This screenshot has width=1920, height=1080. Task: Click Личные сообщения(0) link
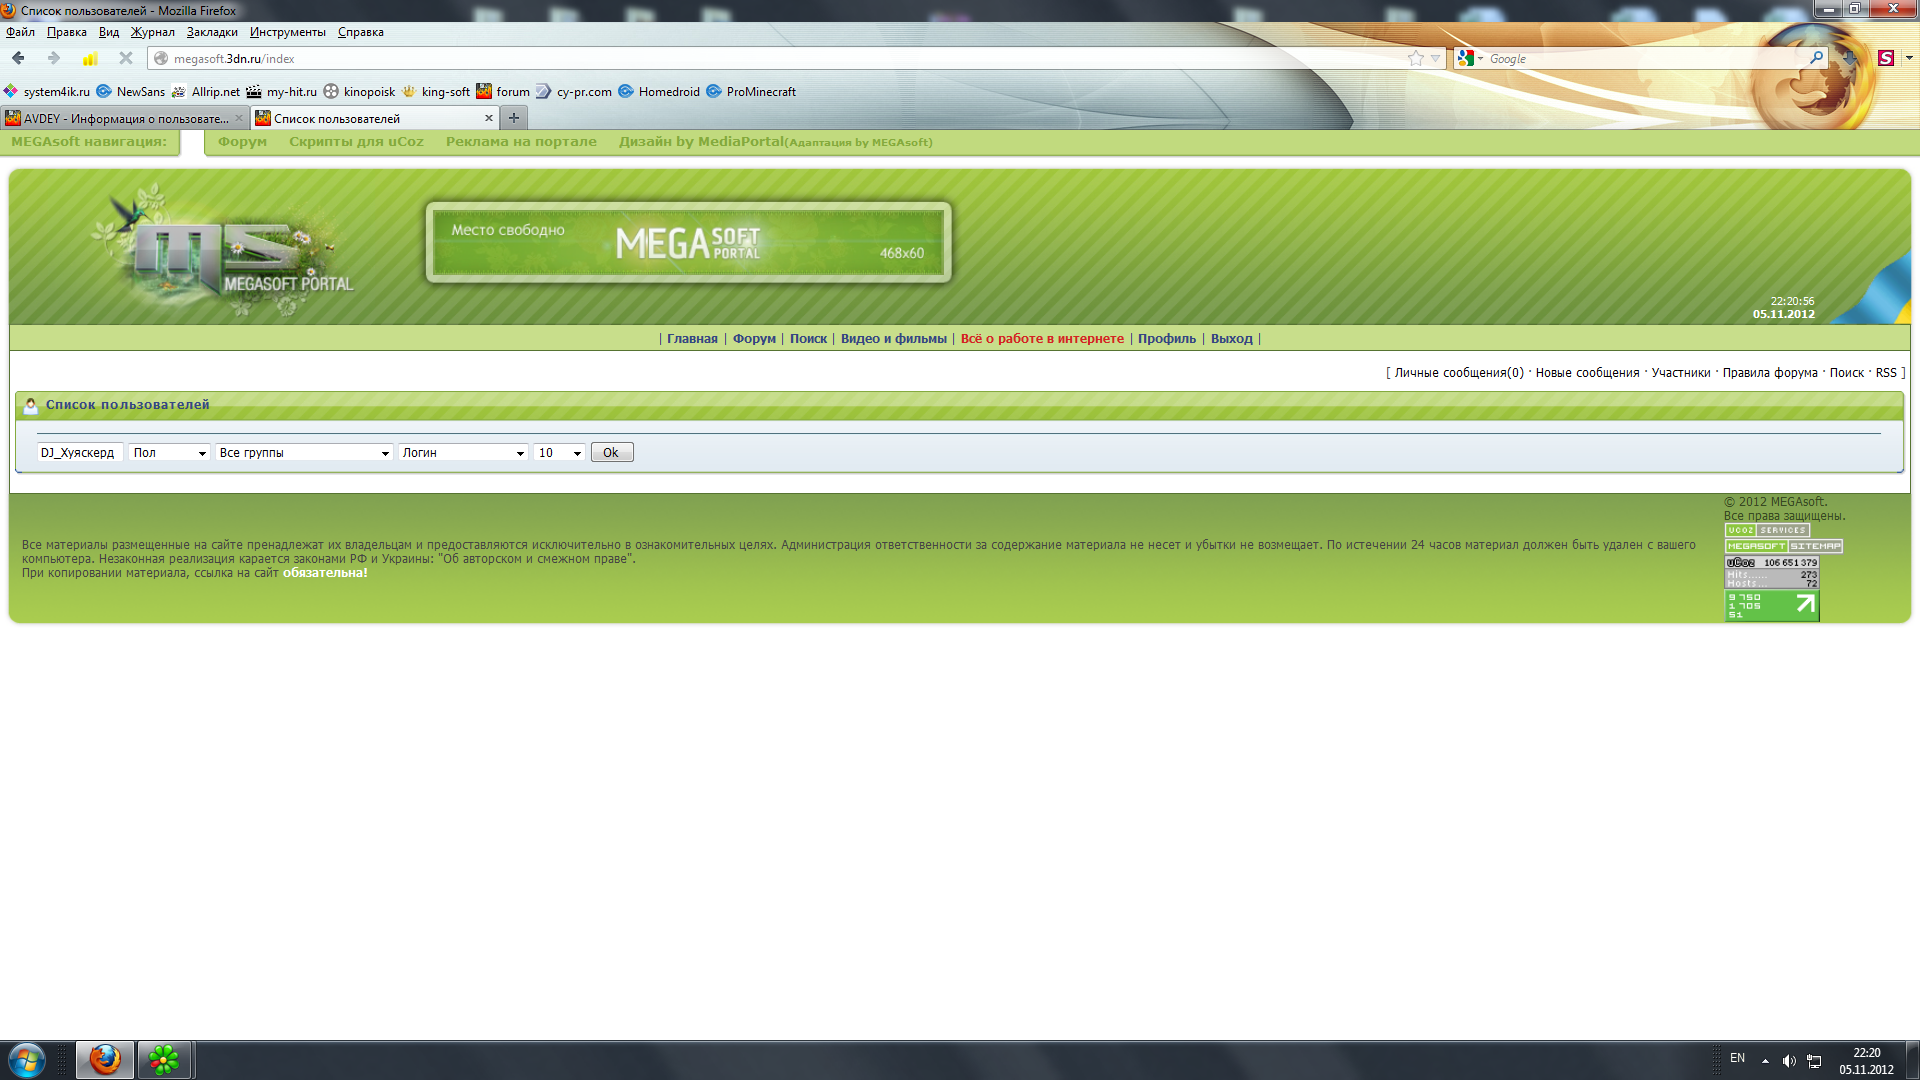(x=1458, y=372)
